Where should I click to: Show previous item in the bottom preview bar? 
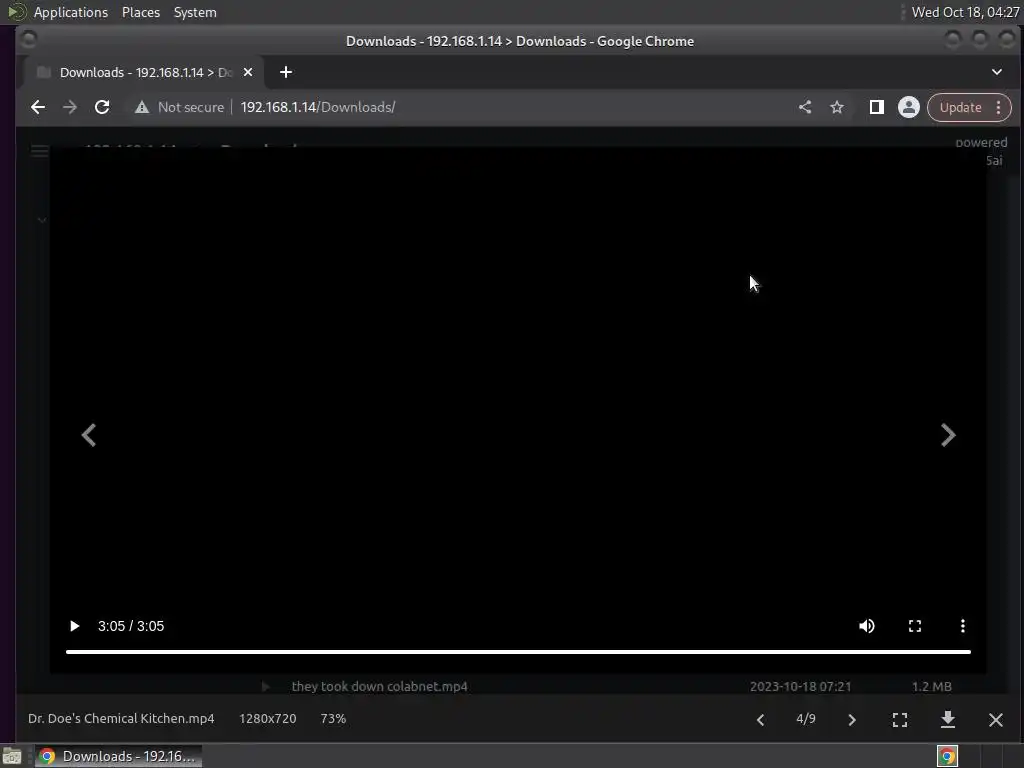pos(760,720)
